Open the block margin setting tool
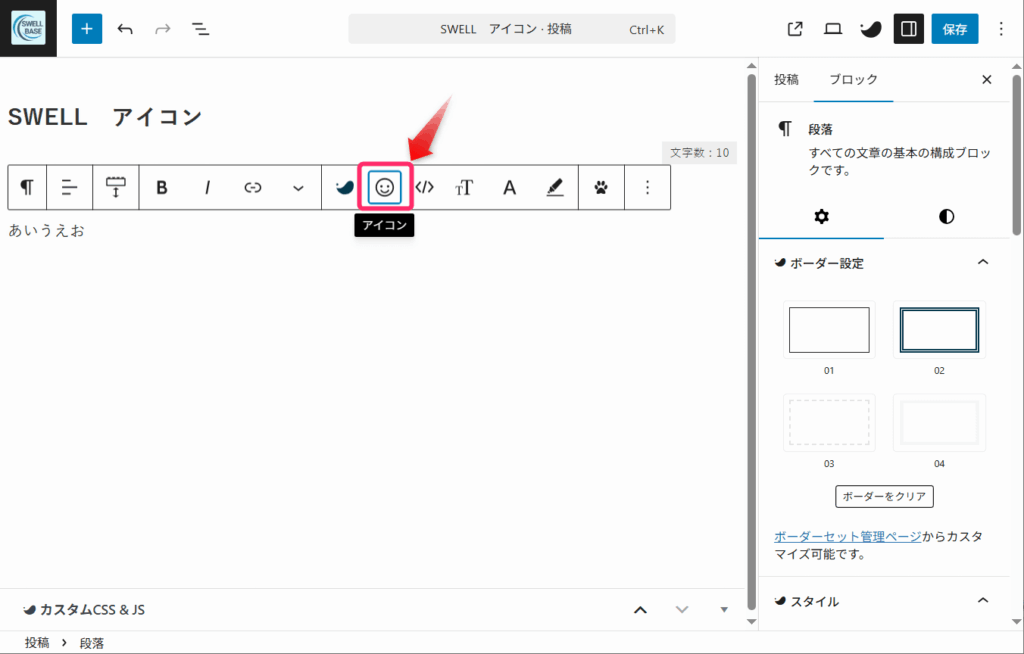Viewport: 1024px width, 654px height. click(x=116, y=188)
